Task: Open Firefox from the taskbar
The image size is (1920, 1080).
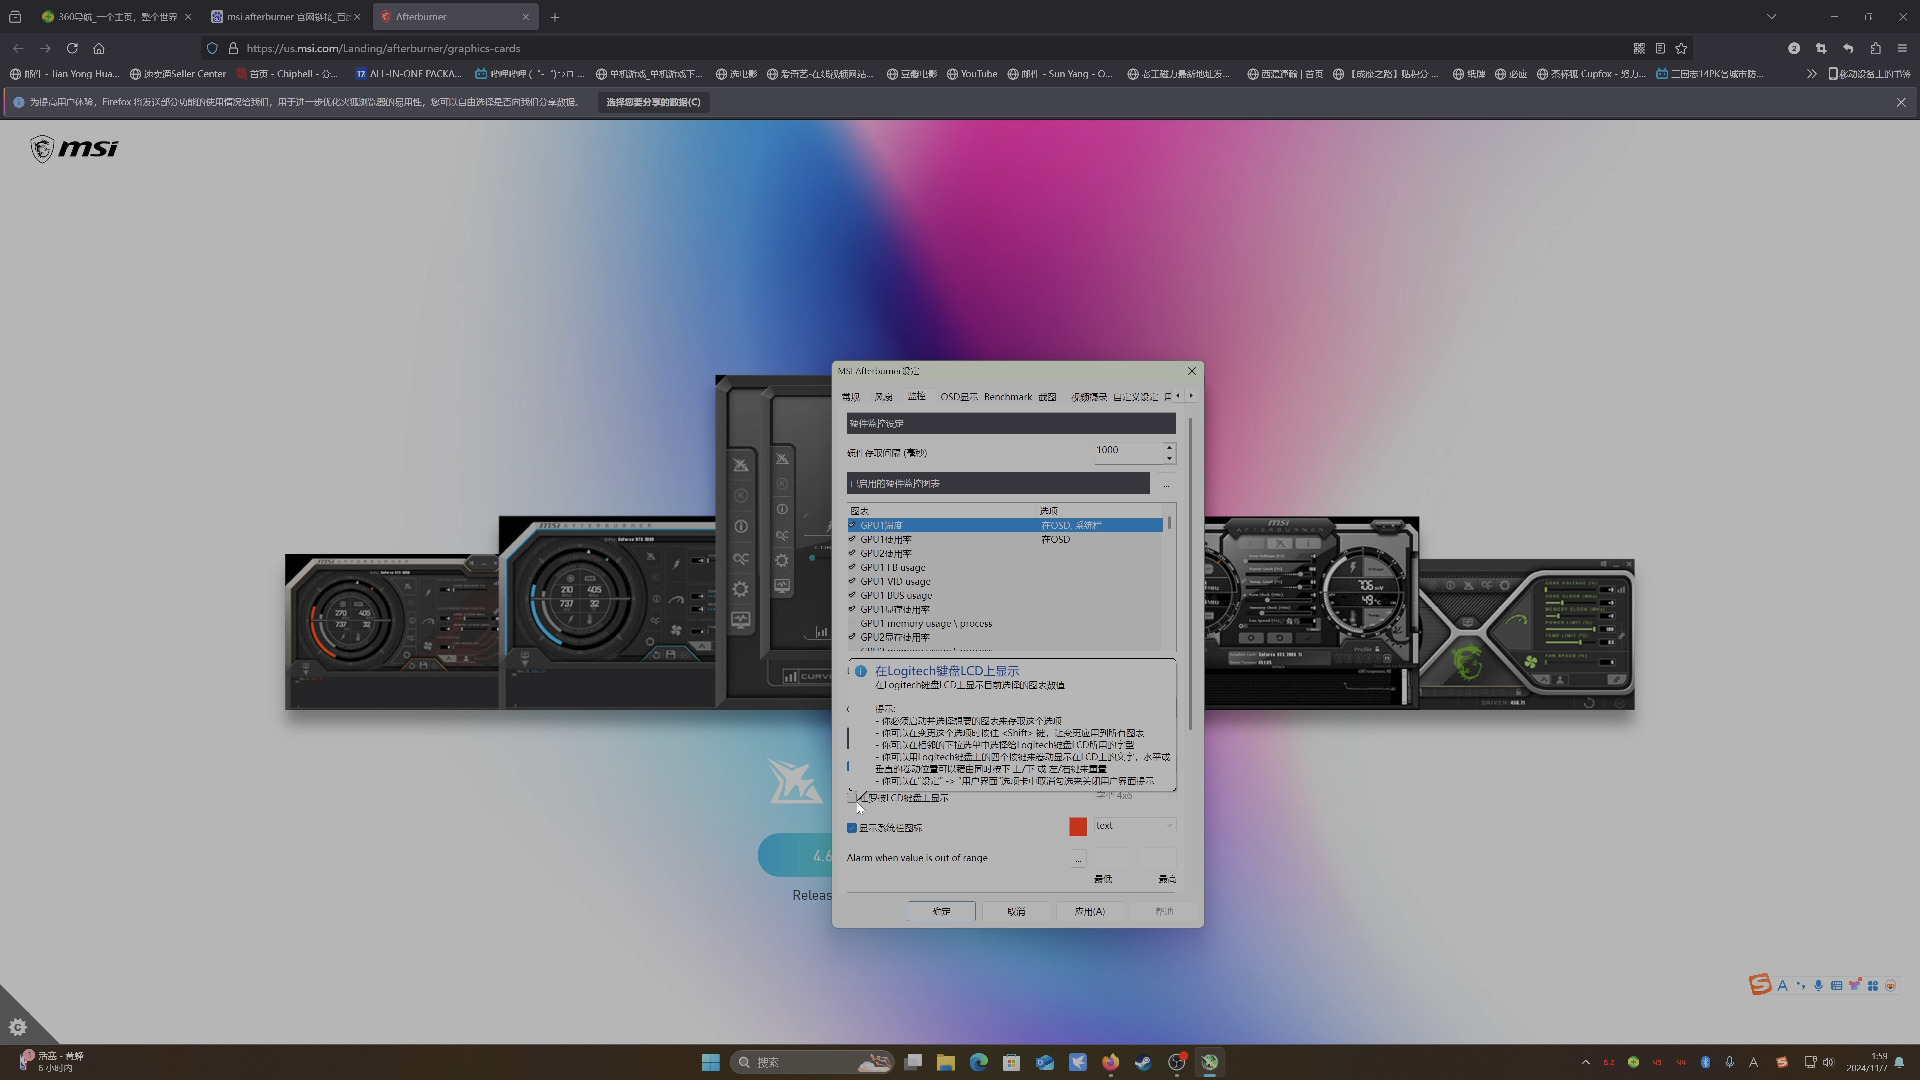Action: (1111, 1062)
